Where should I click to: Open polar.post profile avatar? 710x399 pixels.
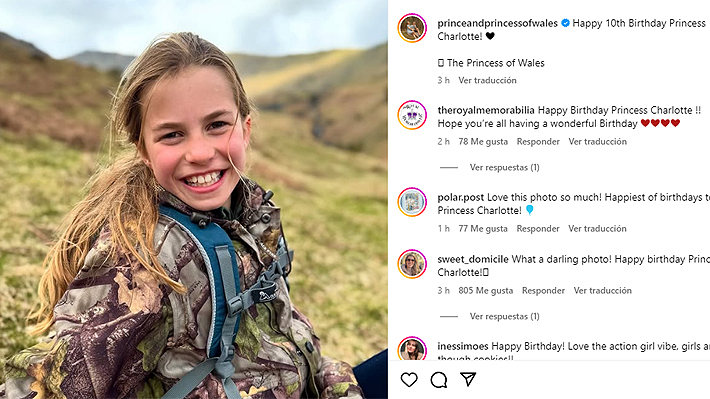(x=412, y=202)
